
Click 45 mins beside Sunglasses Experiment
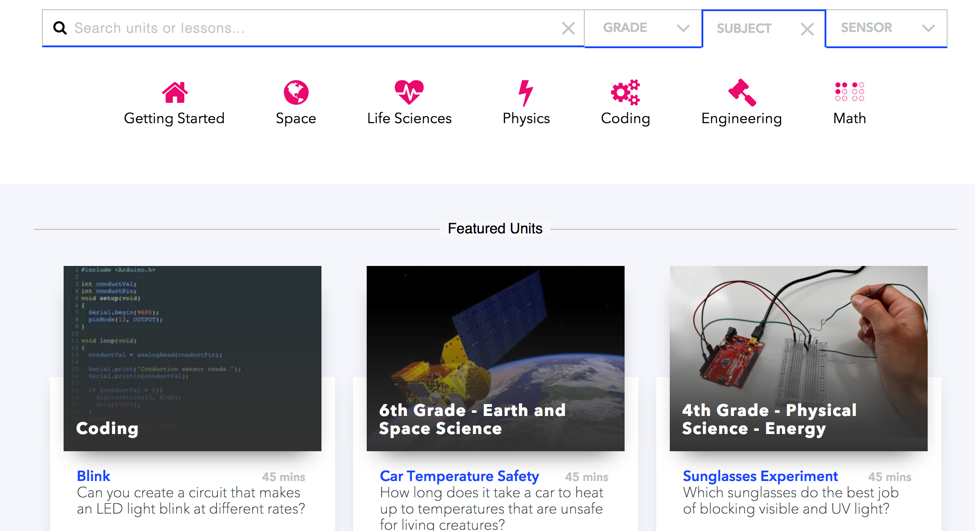pyautogui.click(x=890, y=477)
